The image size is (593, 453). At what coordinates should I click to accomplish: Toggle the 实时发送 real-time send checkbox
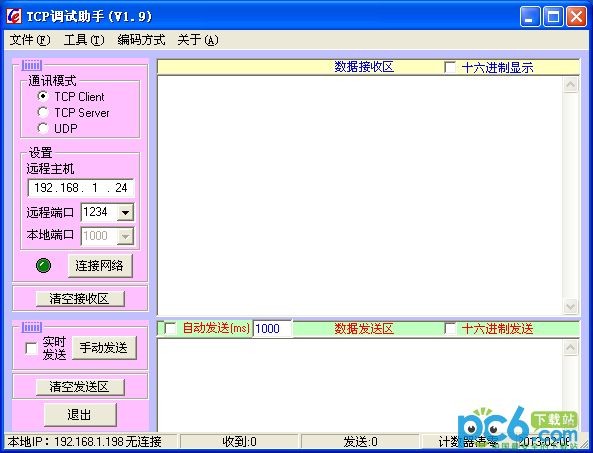[x=31, y=348]
